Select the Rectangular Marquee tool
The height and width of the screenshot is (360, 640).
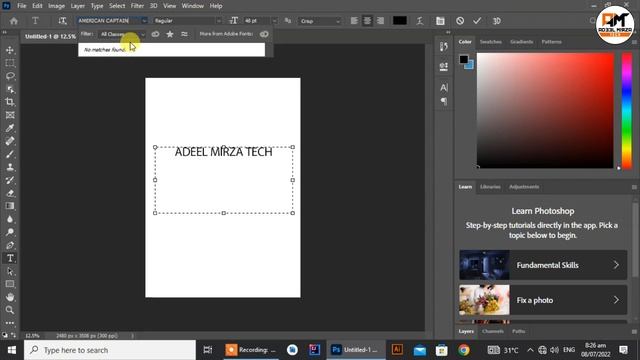10,63
